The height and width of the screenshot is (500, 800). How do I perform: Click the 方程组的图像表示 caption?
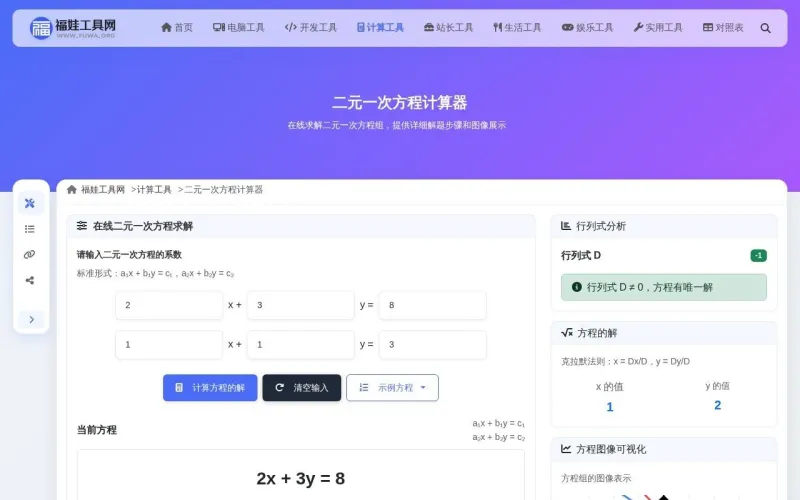596,478
